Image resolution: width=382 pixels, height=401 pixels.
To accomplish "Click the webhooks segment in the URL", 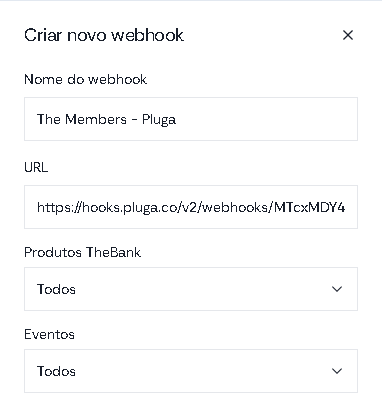I will (234, 207).
